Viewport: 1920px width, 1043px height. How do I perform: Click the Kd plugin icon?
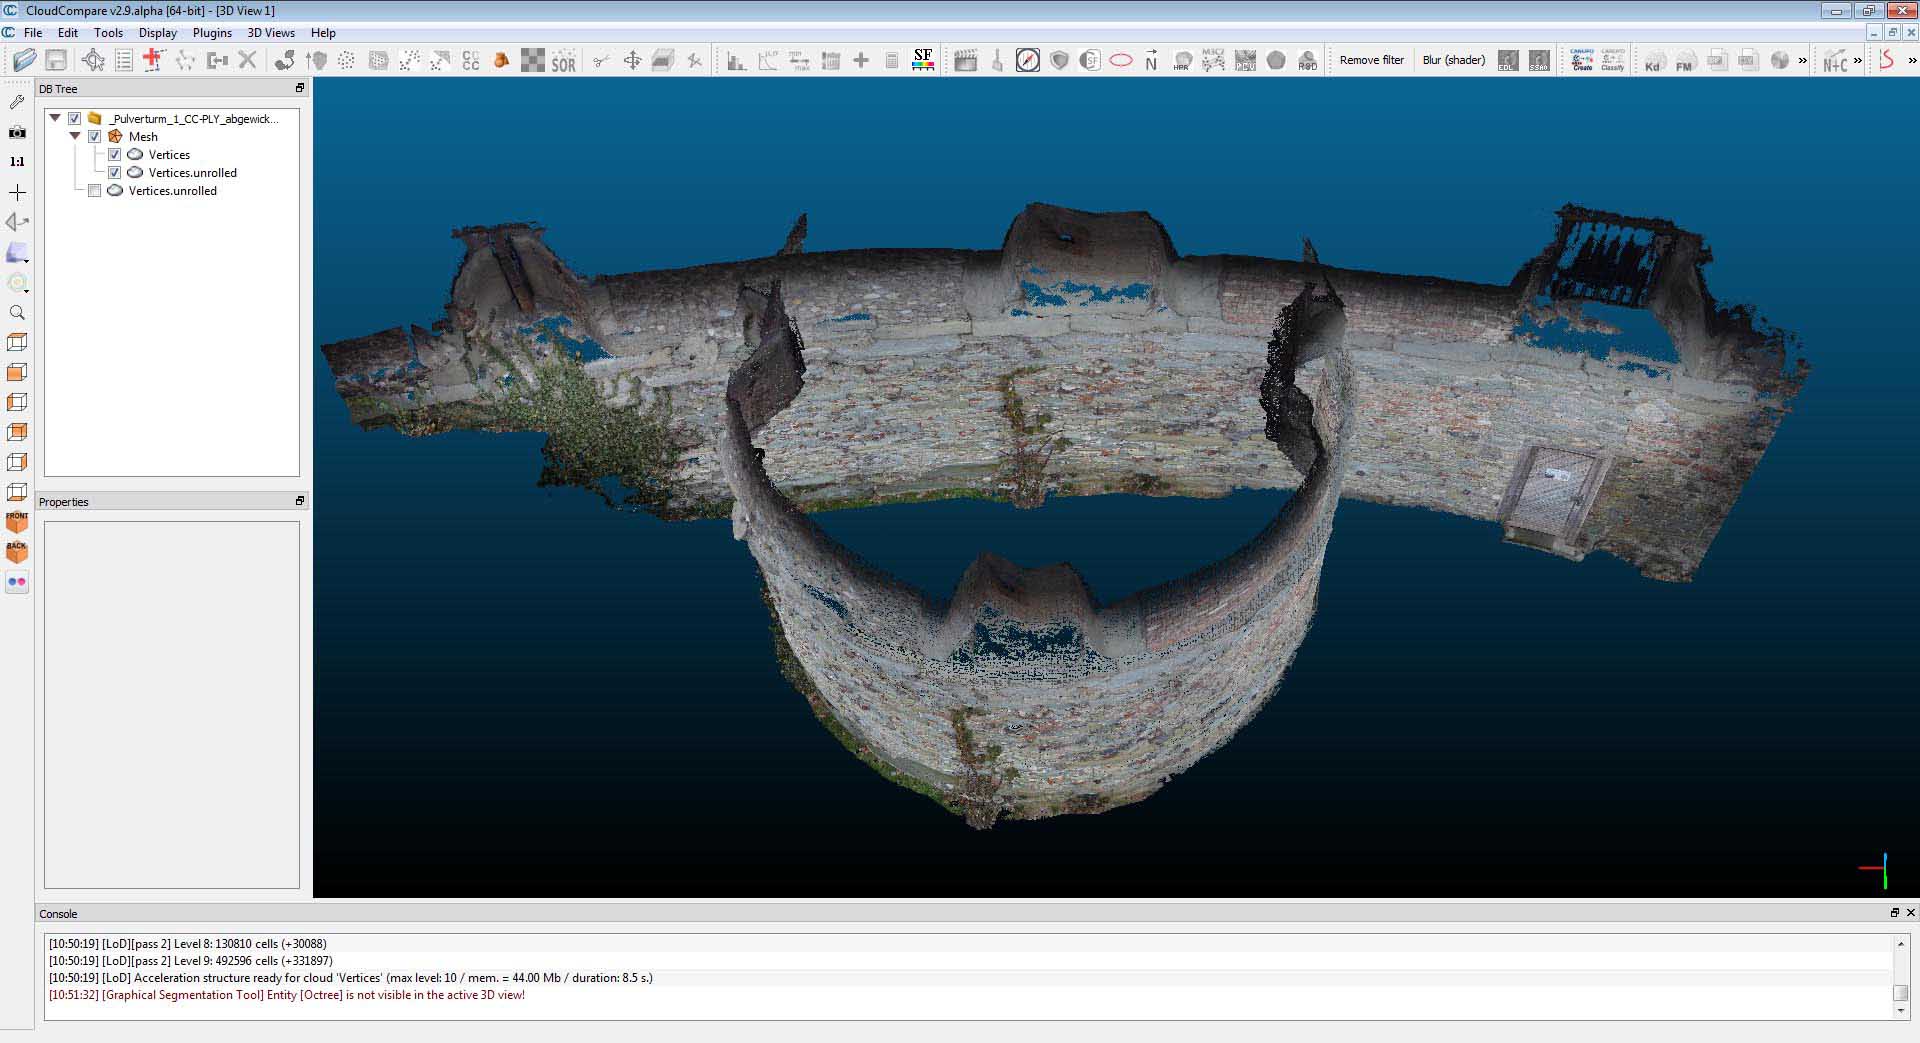pyautogui.click(x=1654, y=61)
